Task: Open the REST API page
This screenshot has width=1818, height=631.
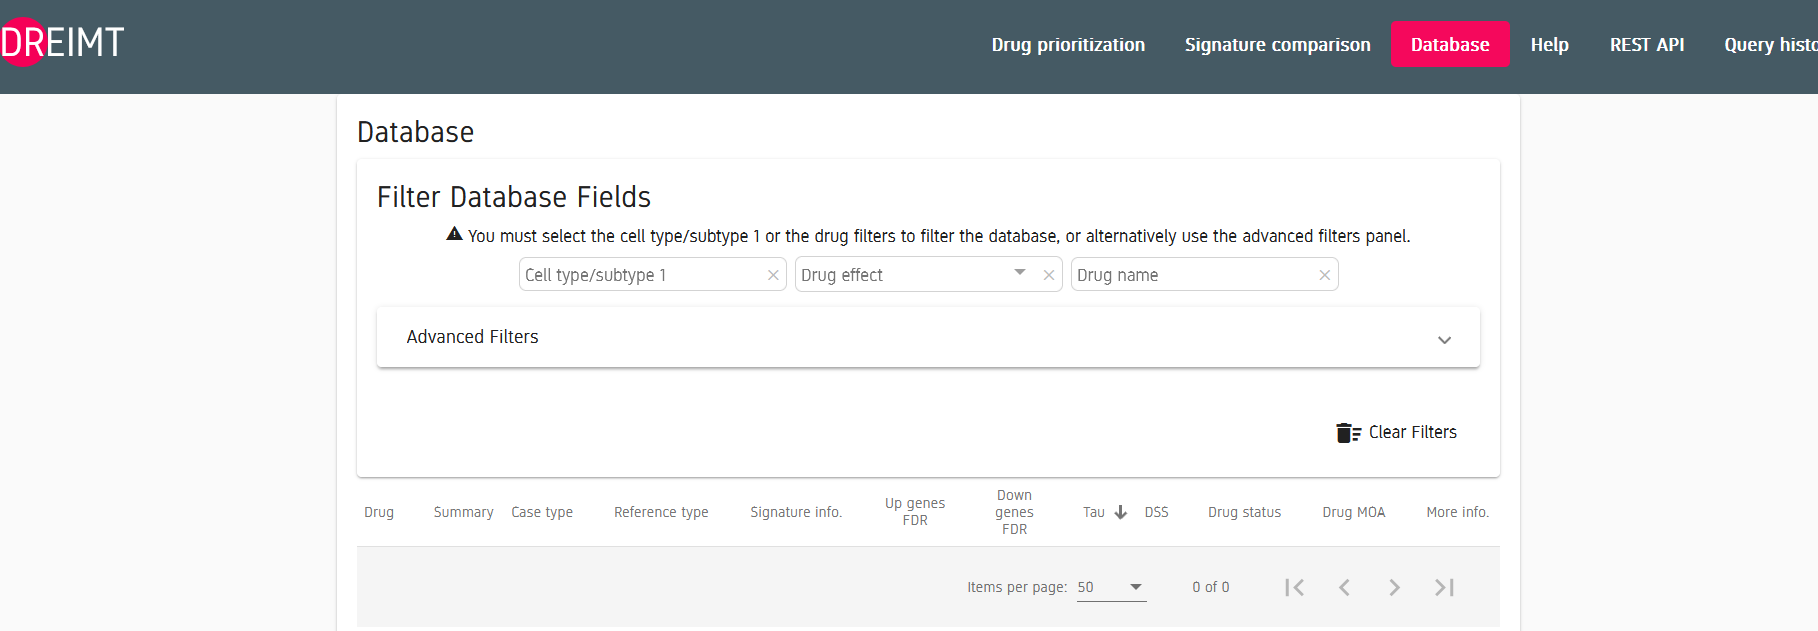Action: [1646, 45]
